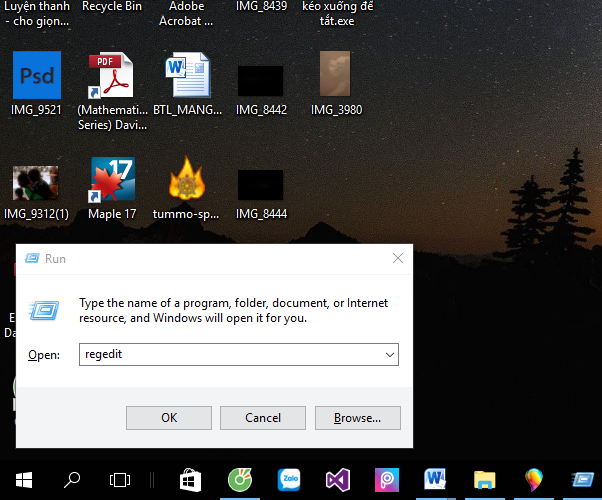Switch to Word on taskbar
Image resolution: width=602 pixels, height=500 pixels.
(x=435, y=479)
